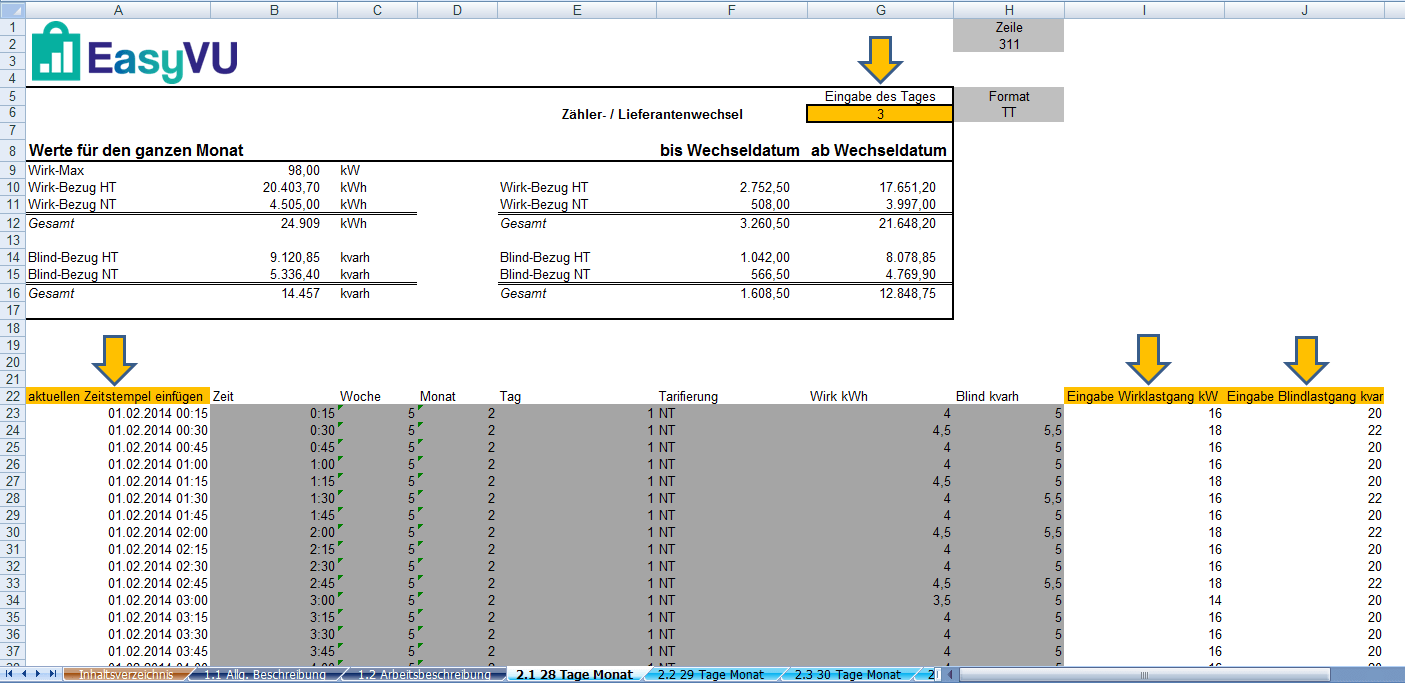This screenshot has width=1405, height=683.
Task: Switch to the 1.1 Allg. Beschreibung sheet
Action: coord(265,675)
